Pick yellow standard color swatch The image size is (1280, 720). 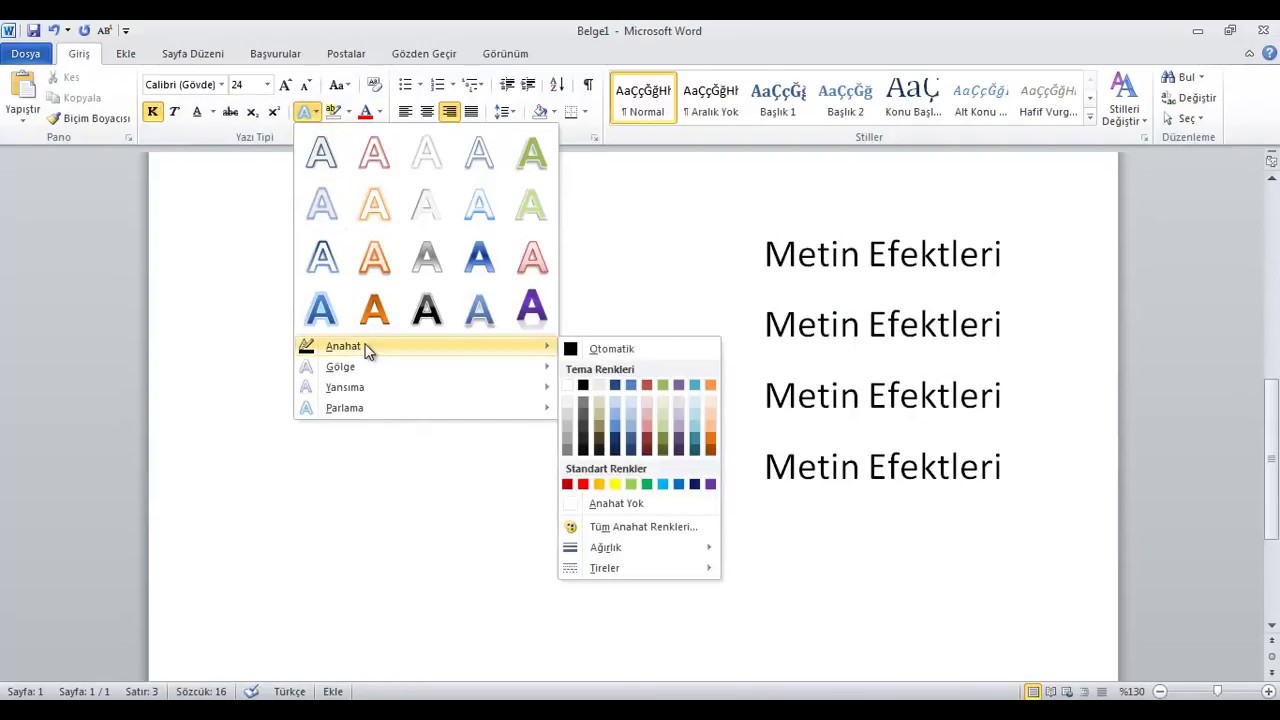(x=615, y=484)
